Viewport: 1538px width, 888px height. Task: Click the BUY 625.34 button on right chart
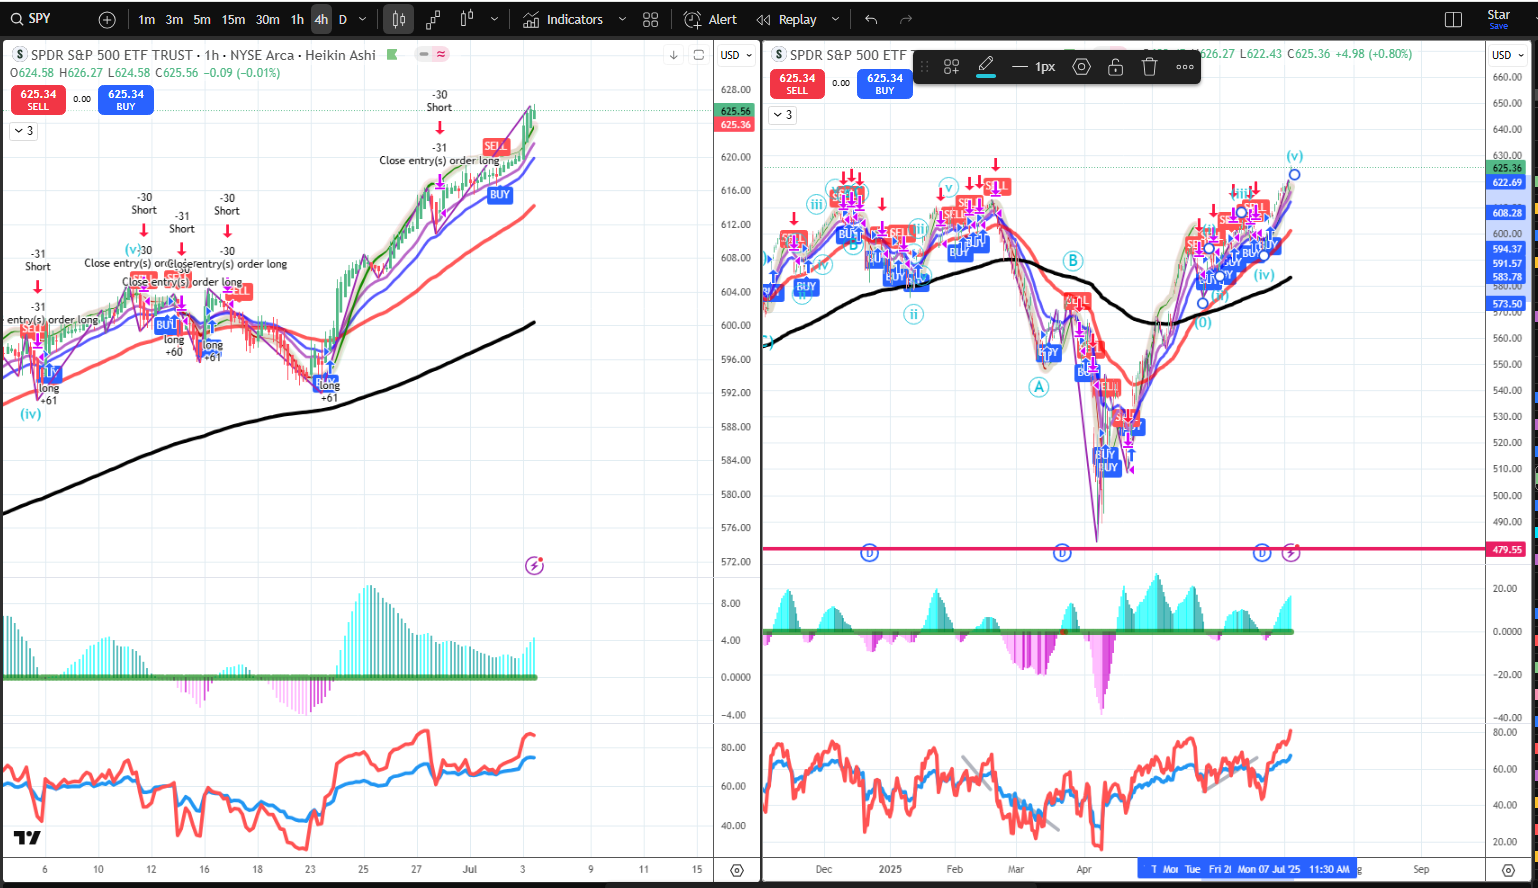pos(885,84)
